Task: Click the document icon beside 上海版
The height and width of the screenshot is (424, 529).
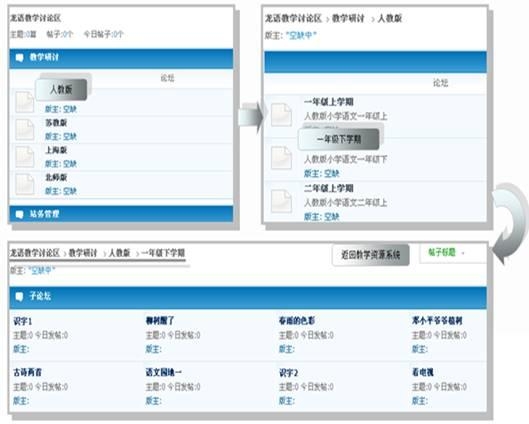Action: (x=25, y=157)
